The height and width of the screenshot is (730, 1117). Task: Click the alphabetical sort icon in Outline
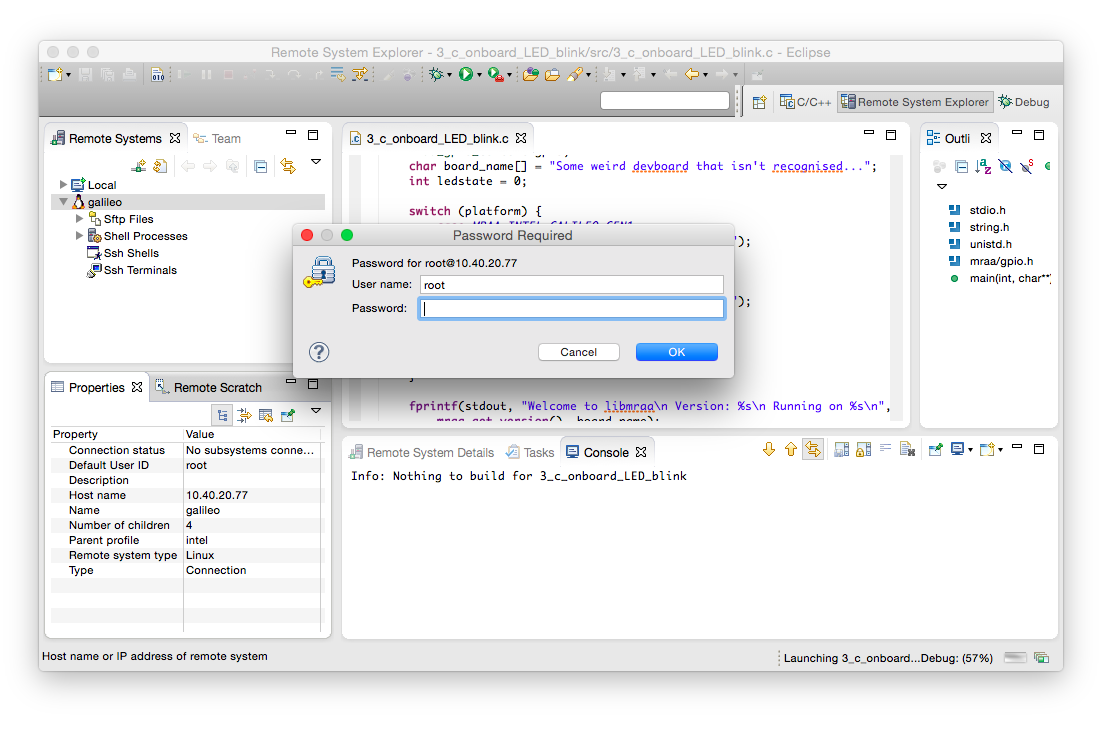coord(983,167)
